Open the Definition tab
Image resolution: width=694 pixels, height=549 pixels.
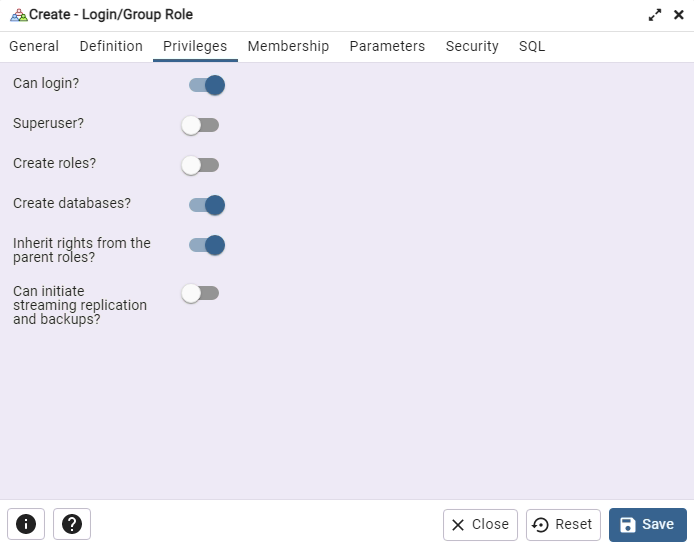point(111,46)
